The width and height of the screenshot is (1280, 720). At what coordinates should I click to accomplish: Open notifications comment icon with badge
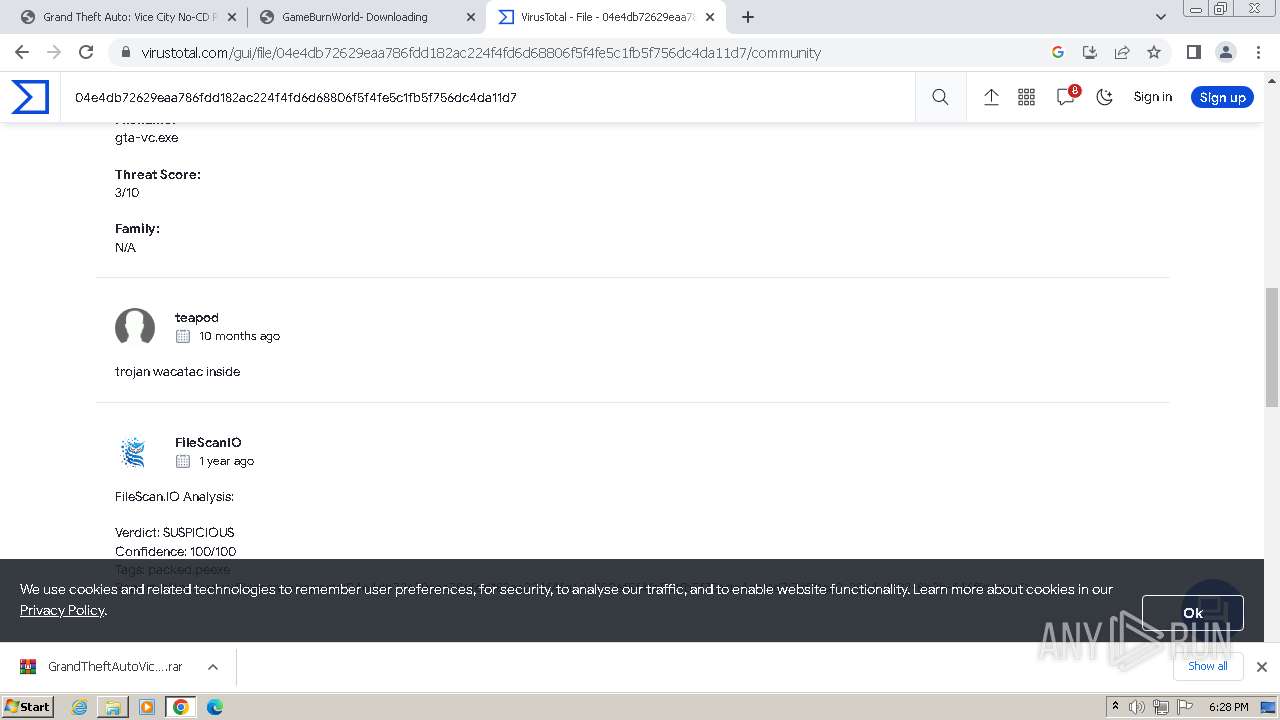pos(1066,96)
